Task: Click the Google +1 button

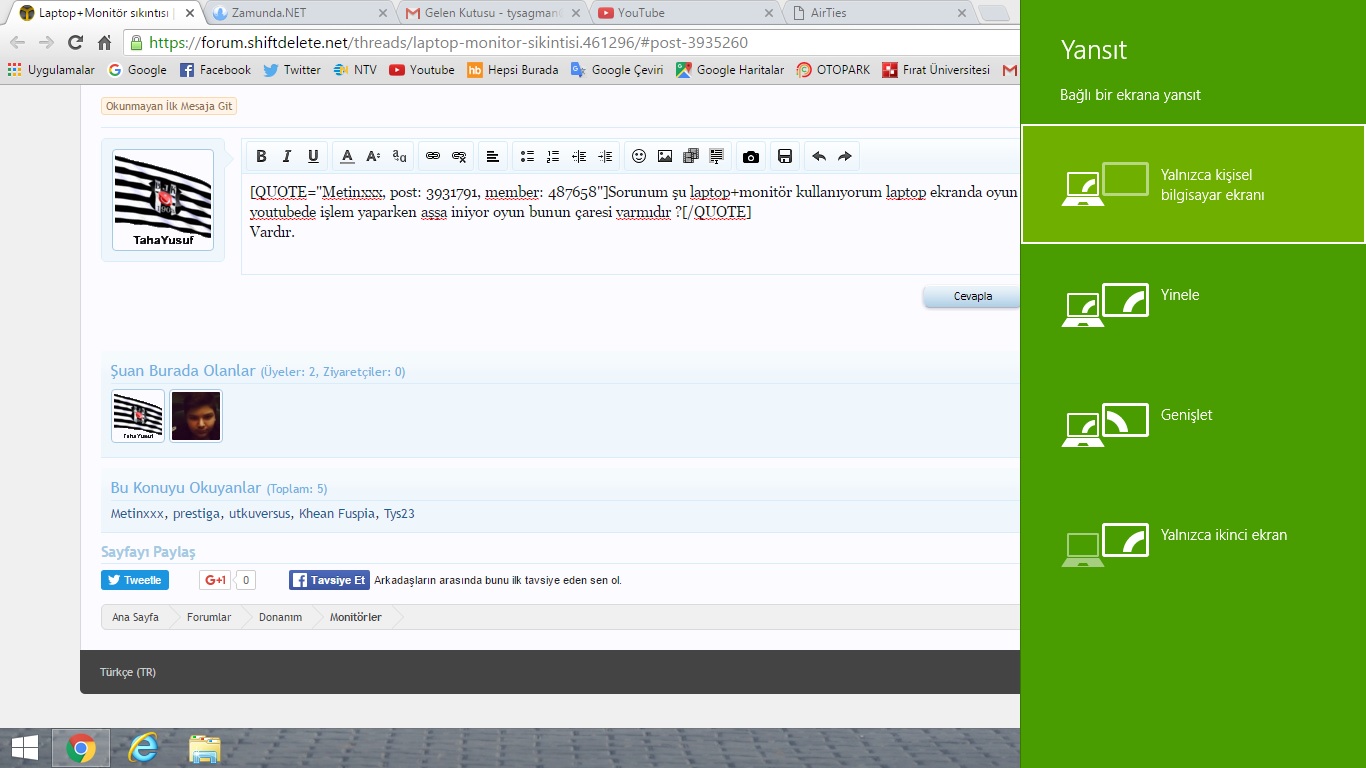Action: click(x=215, y=580)
